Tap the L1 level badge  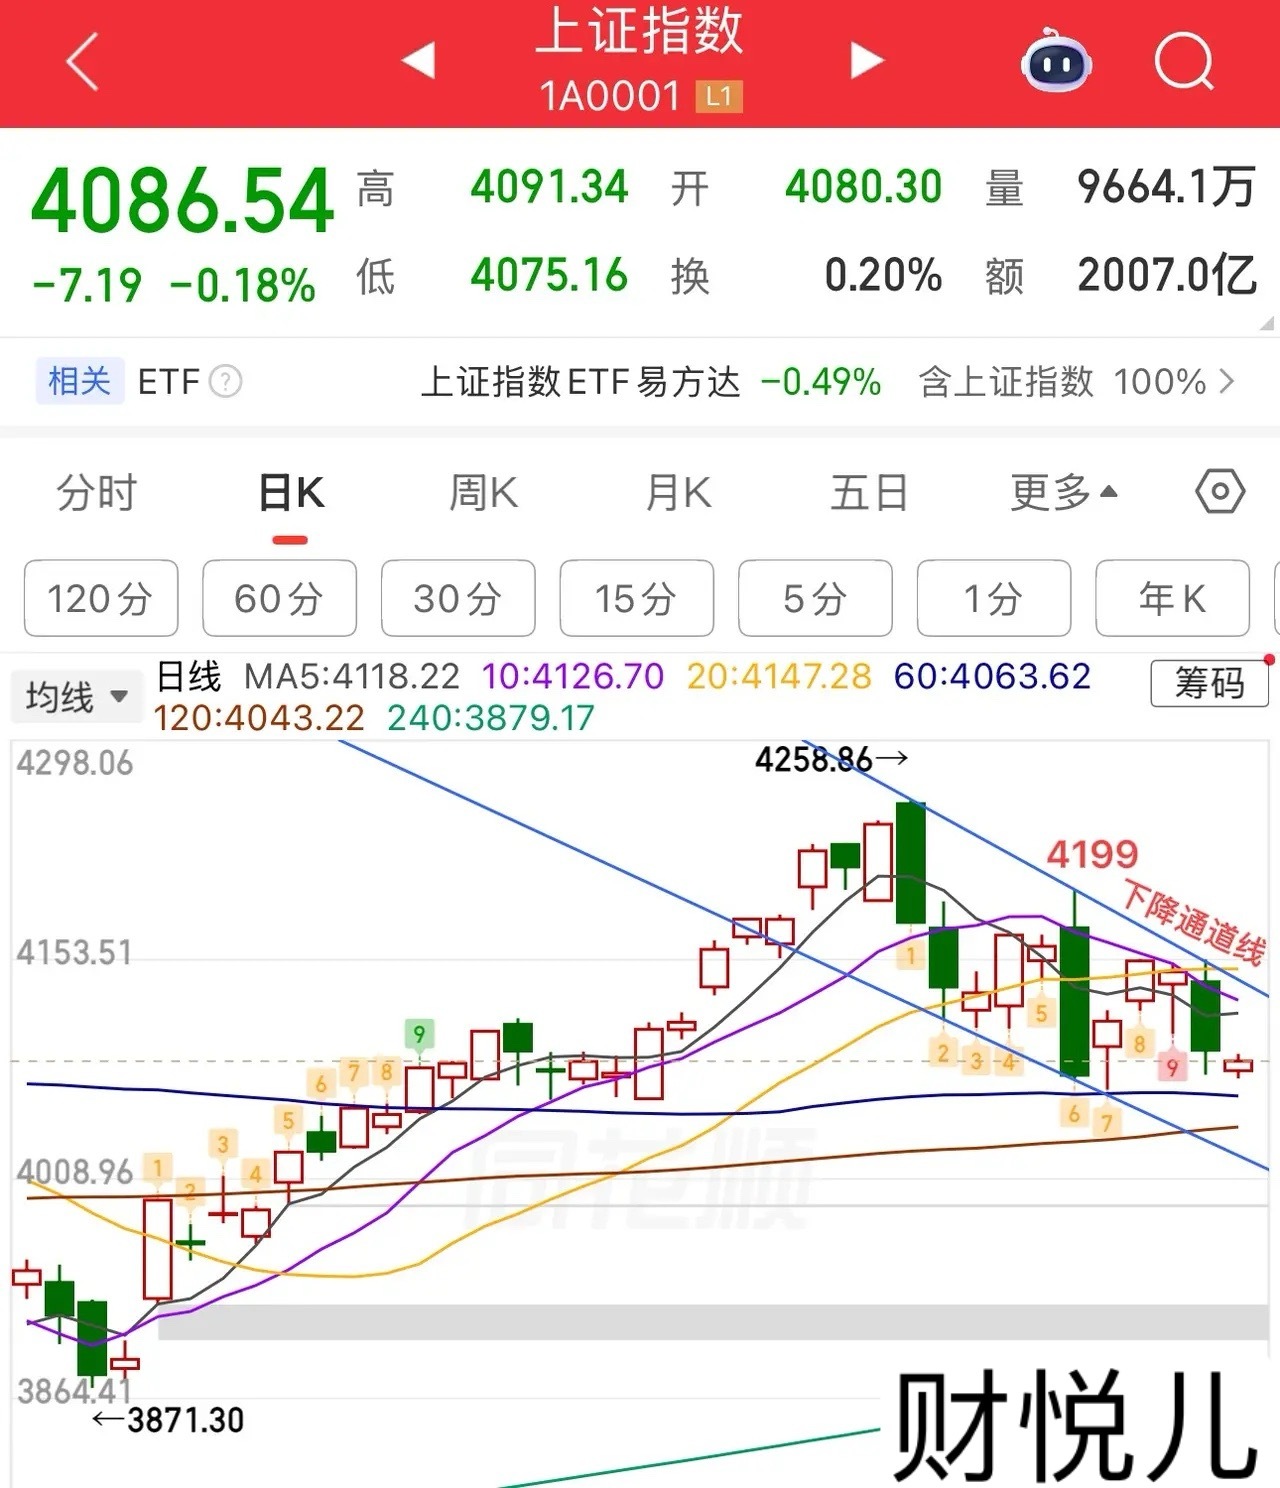tap(719, 97)
